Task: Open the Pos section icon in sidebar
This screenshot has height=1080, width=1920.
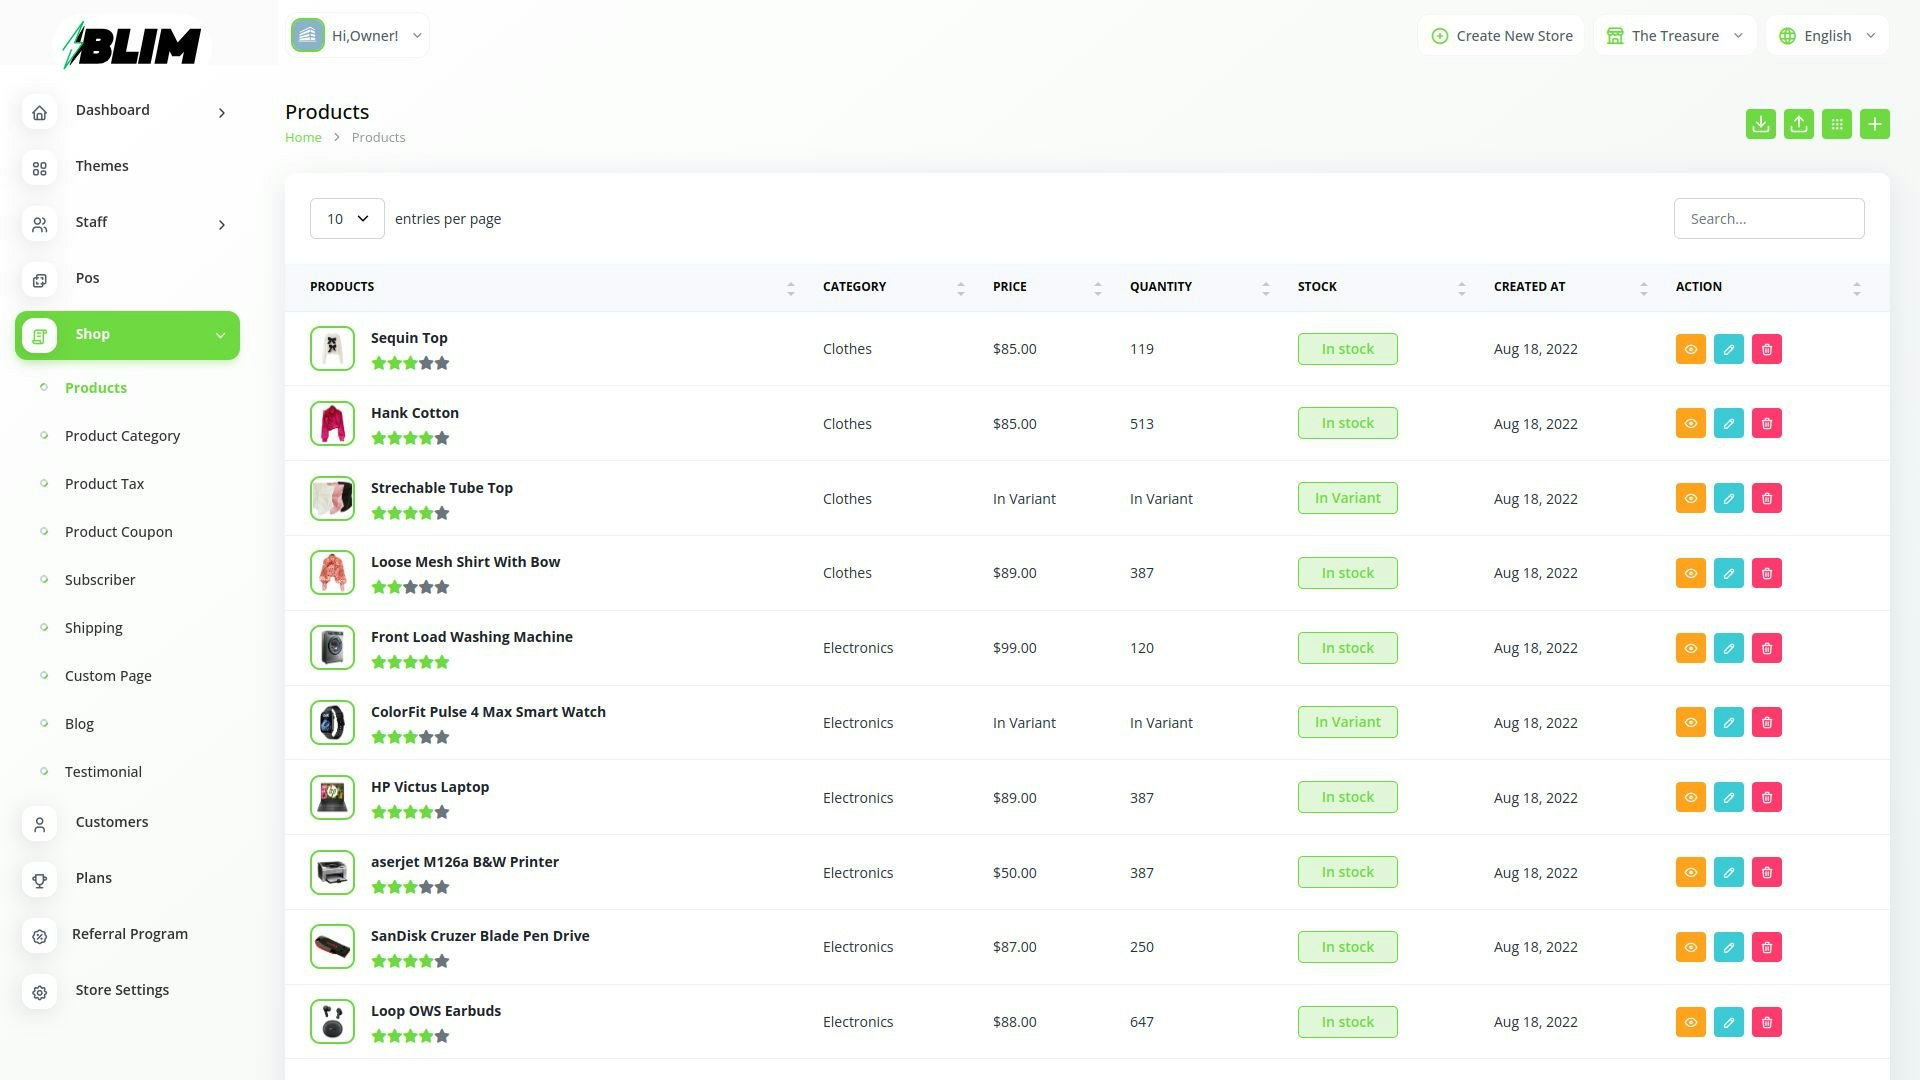Action: pyautogui.click(x=40, y=280)
